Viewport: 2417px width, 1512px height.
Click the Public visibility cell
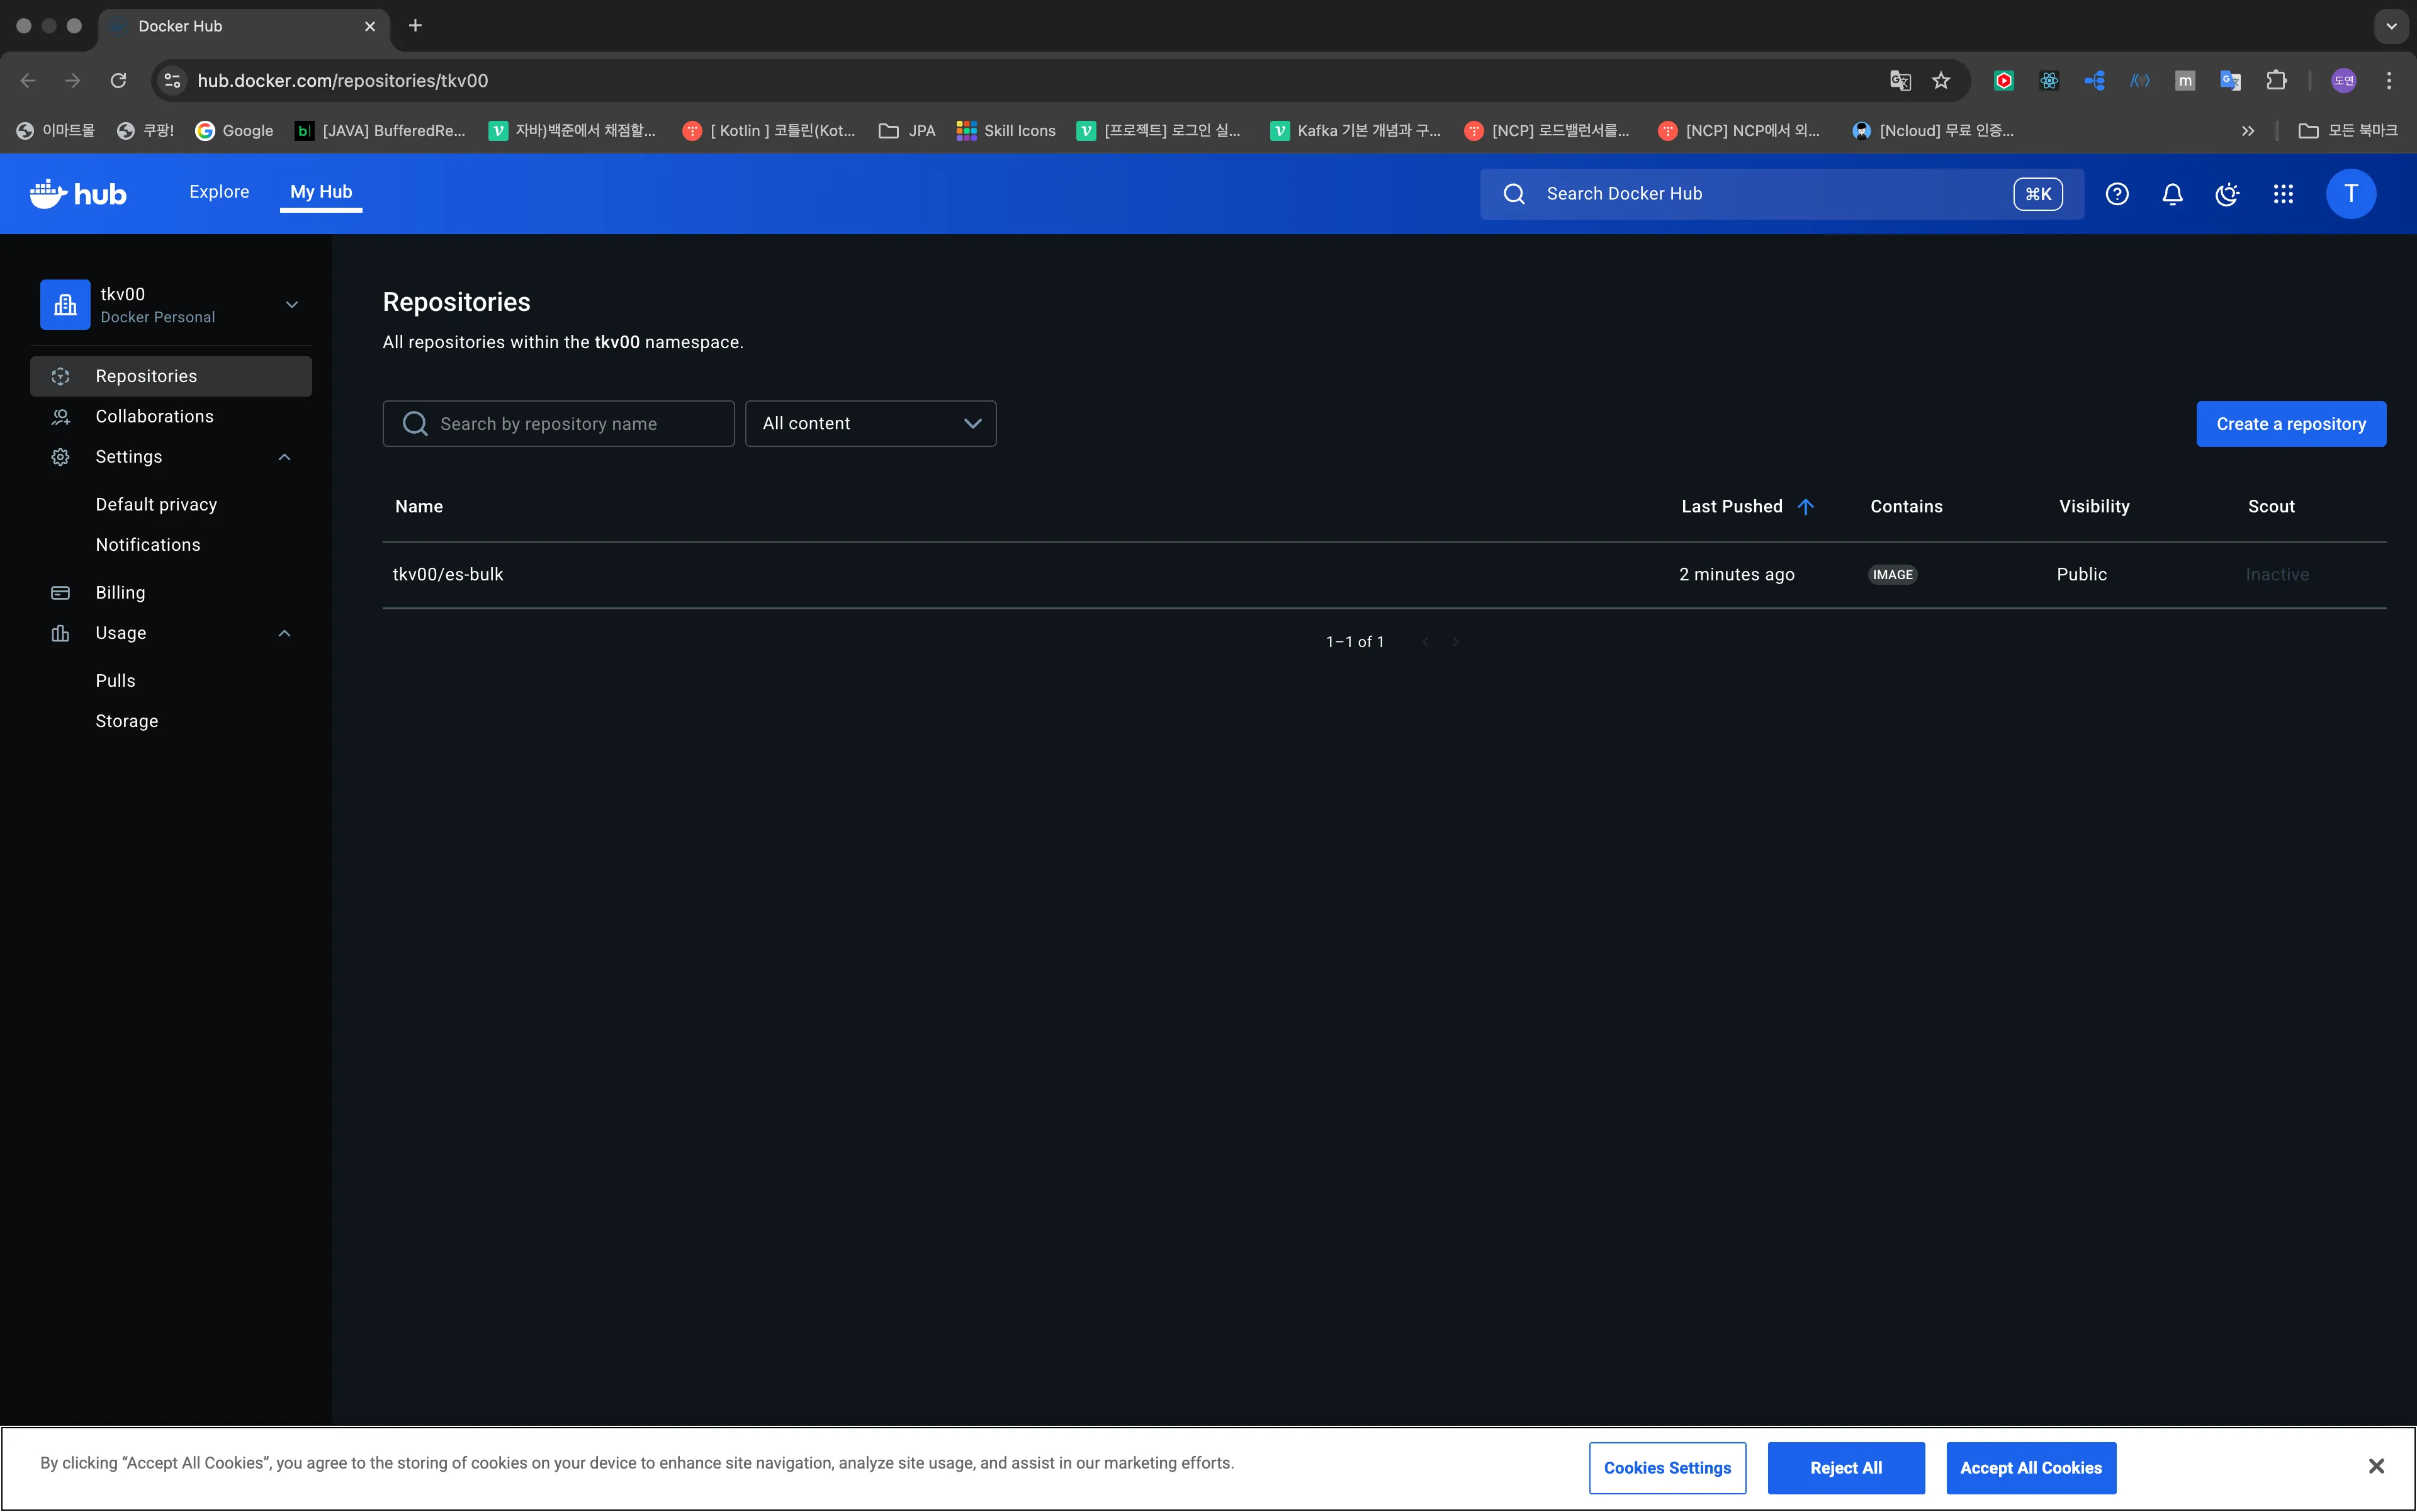(2081, 574)
